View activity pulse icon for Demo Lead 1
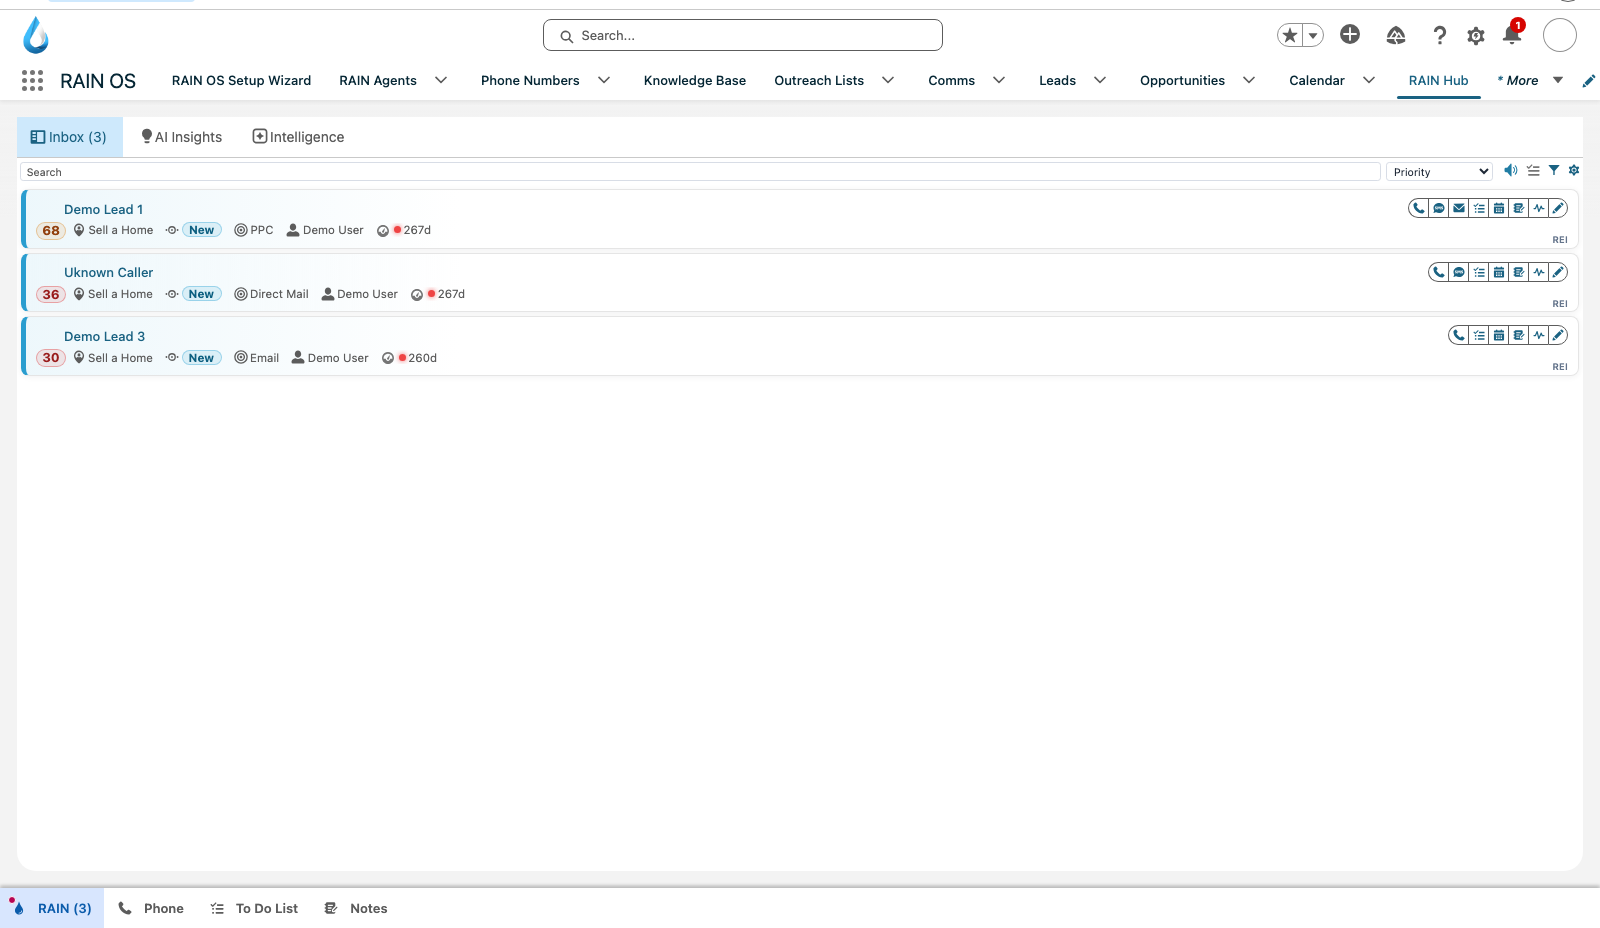This screenshot has height=928, width=1600. pyautogui.click(x=1538, y=208)
